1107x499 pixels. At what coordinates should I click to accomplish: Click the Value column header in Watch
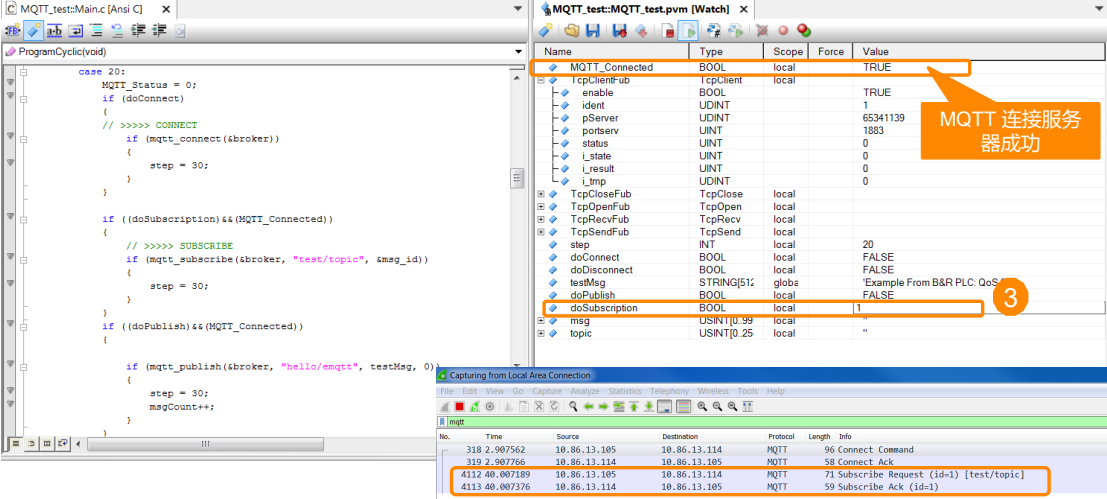(876, 51)
